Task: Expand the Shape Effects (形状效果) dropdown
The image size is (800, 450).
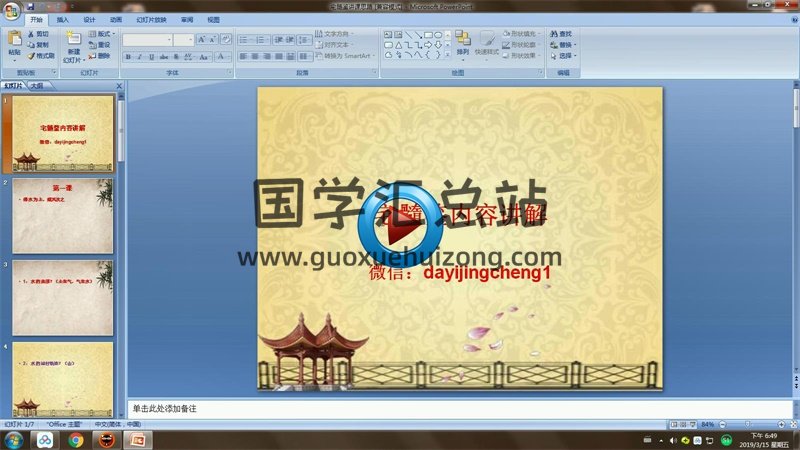Action: (521, 56)
